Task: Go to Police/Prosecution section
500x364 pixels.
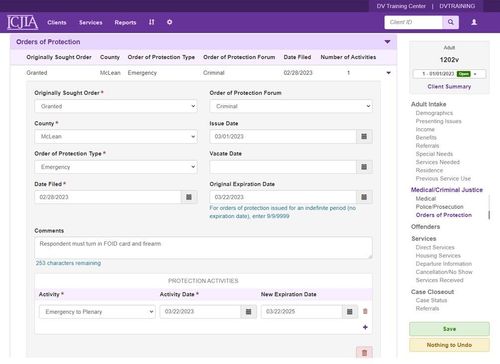Action: 440,207
